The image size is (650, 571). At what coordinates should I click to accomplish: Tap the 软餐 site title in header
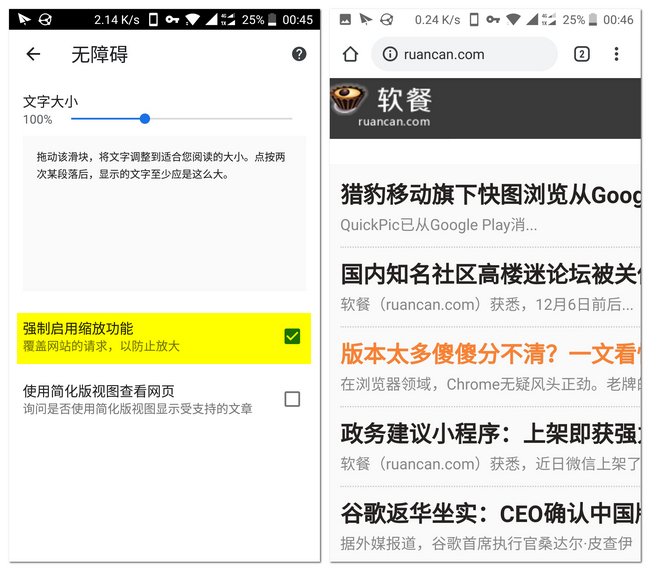(404, 99)
